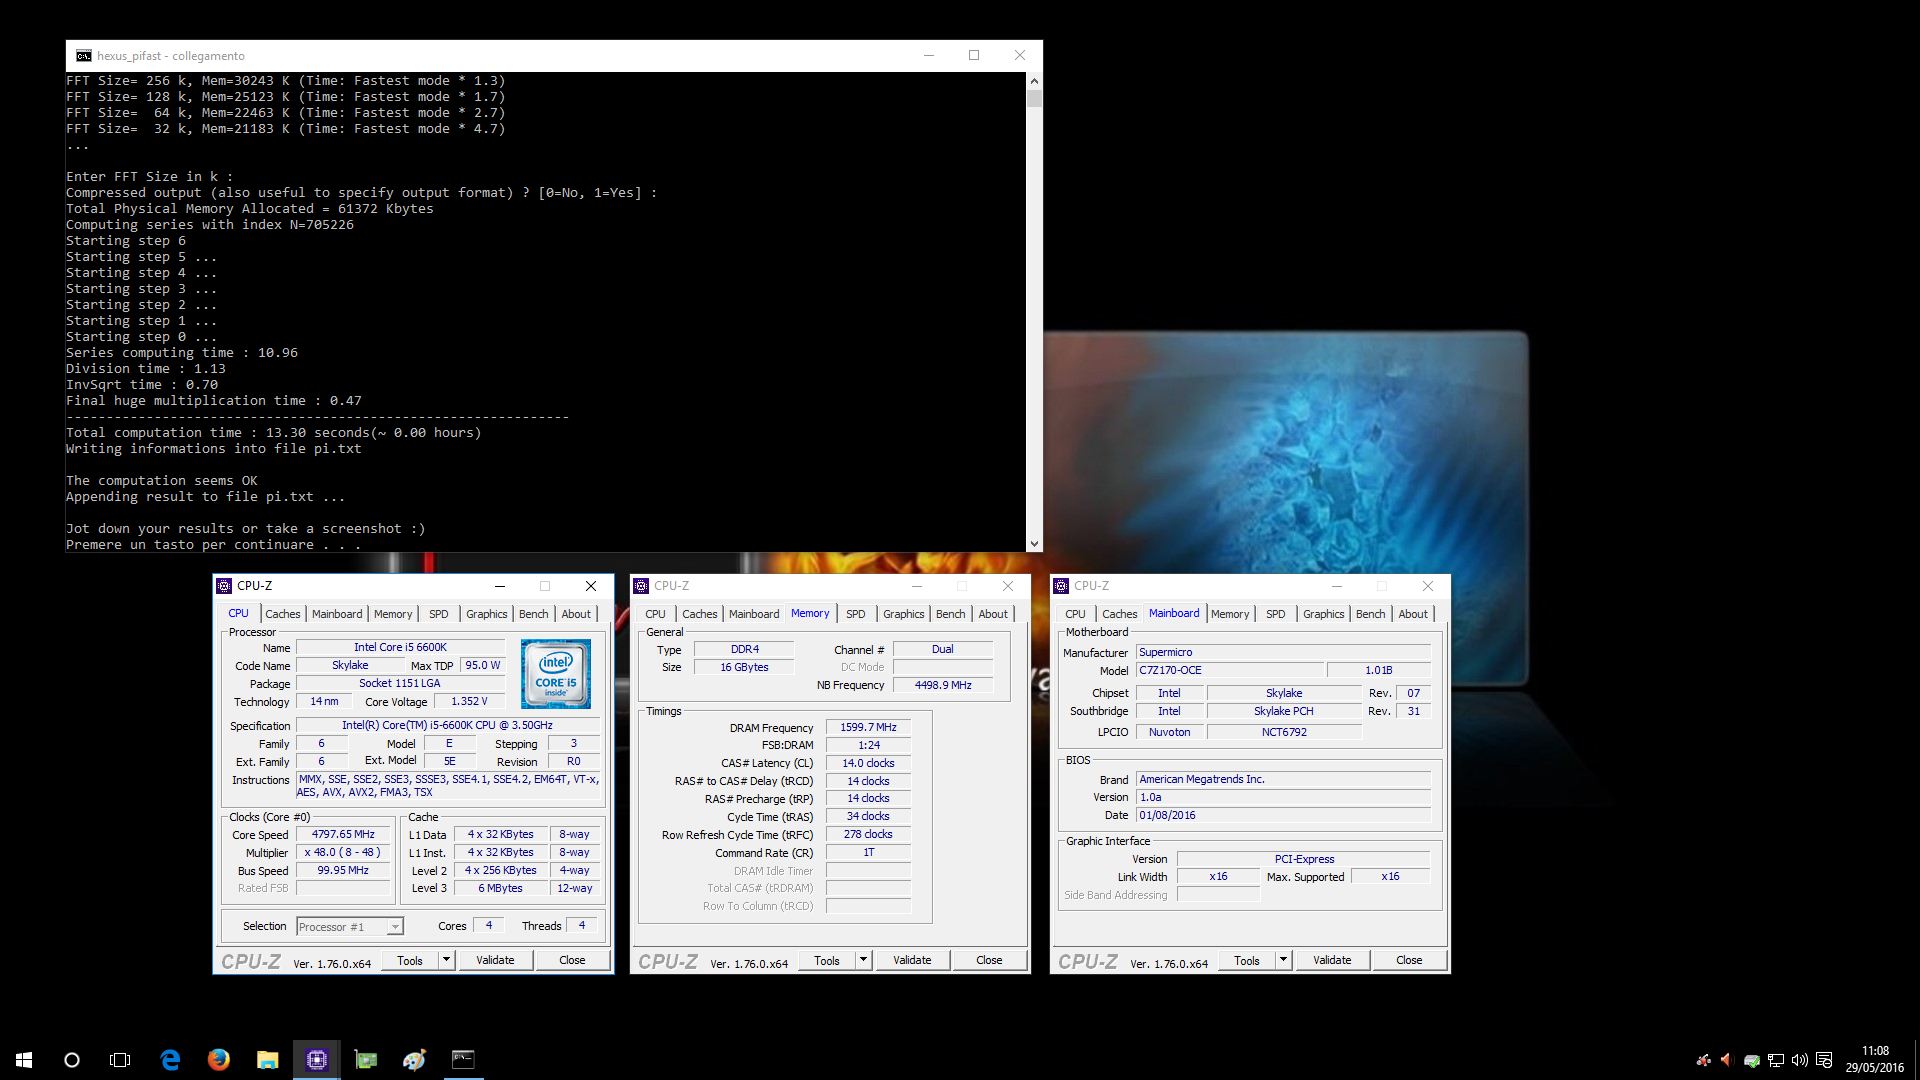Click the title icon of the CPU-Z window showing the CPU tab
This screenshot has height=1080, width=1920.
point(225,586)
